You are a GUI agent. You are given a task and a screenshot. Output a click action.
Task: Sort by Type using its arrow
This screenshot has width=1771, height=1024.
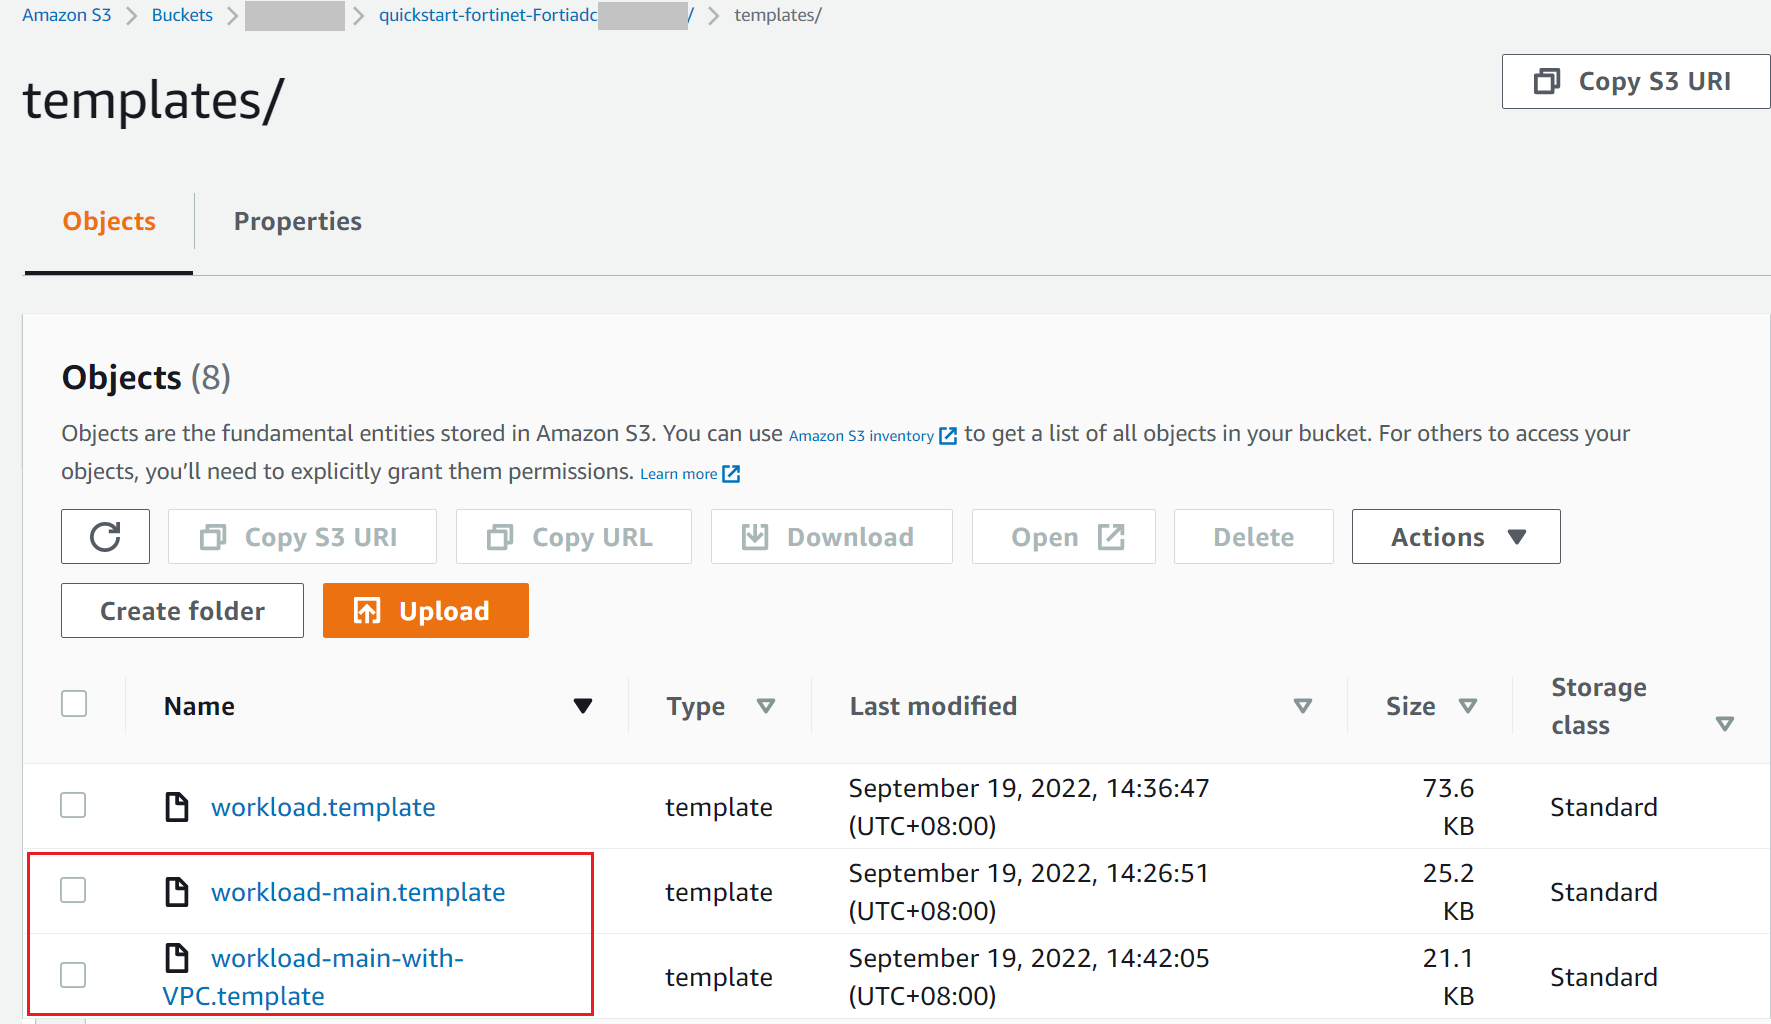[766, 706]
